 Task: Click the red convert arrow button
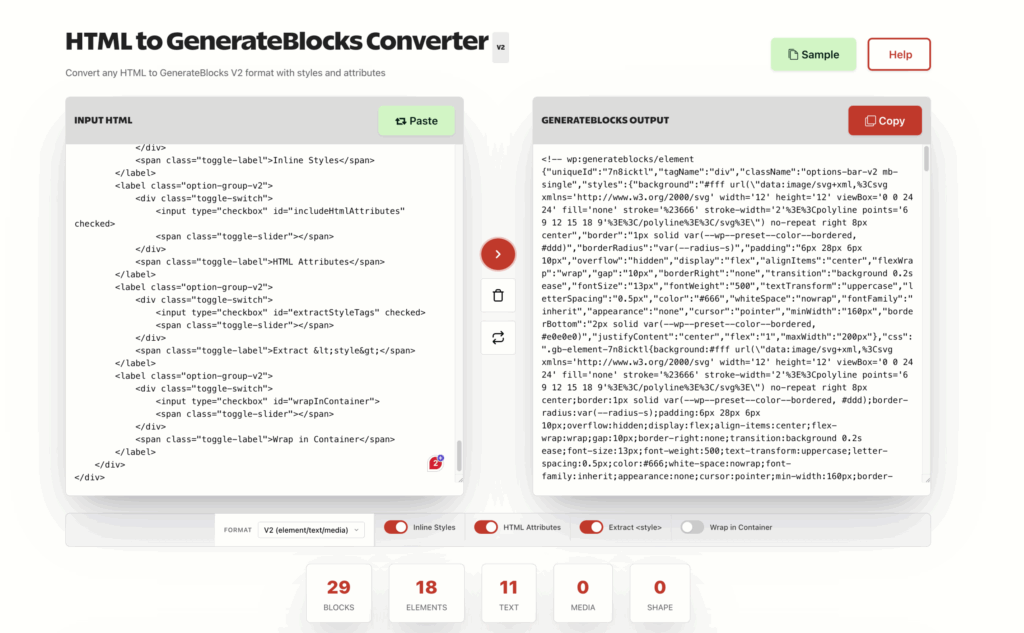coord(497,254)
